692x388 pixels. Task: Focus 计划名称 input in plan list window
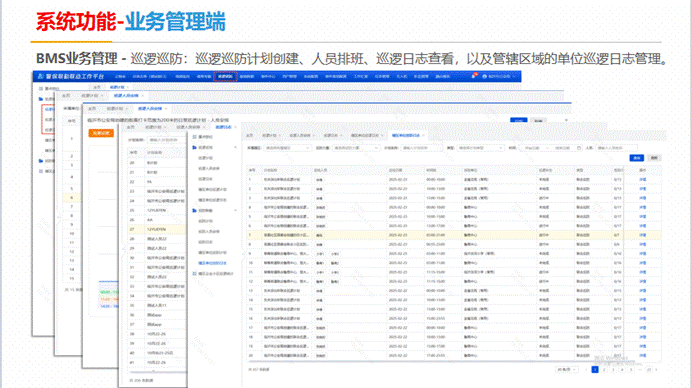pos(166,140)
